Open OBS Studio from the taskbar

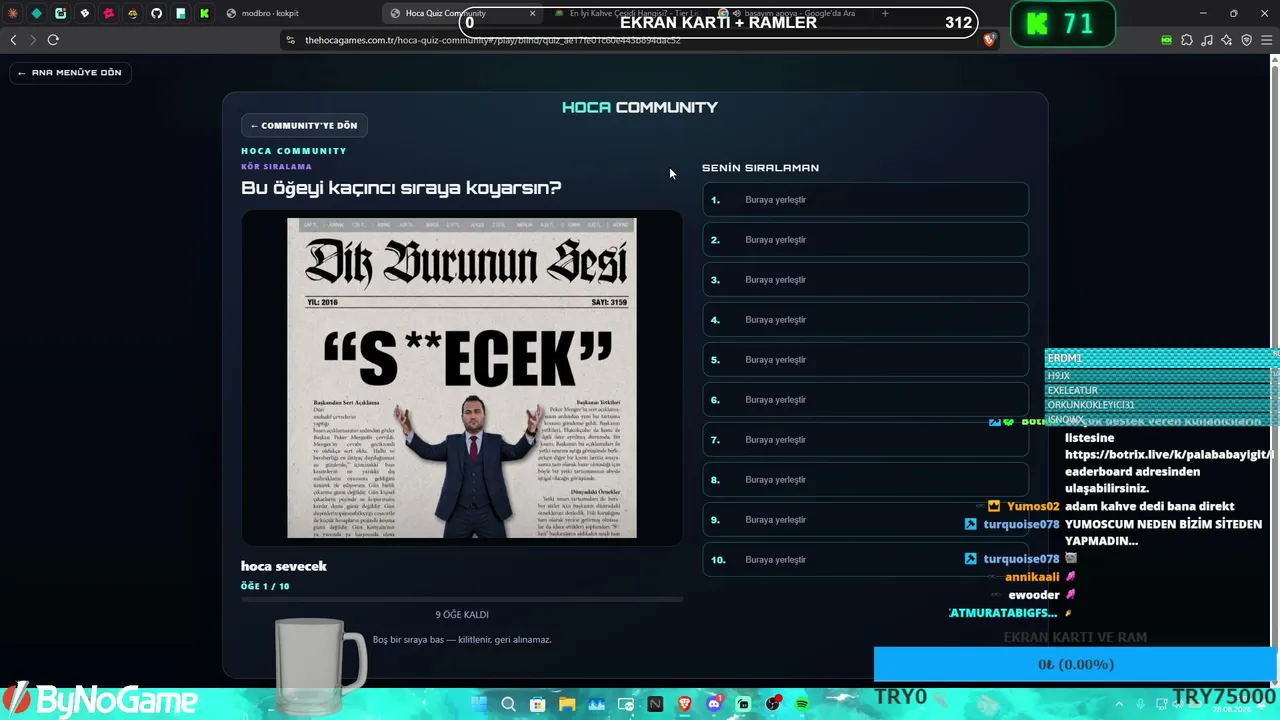tap(773, 704)
